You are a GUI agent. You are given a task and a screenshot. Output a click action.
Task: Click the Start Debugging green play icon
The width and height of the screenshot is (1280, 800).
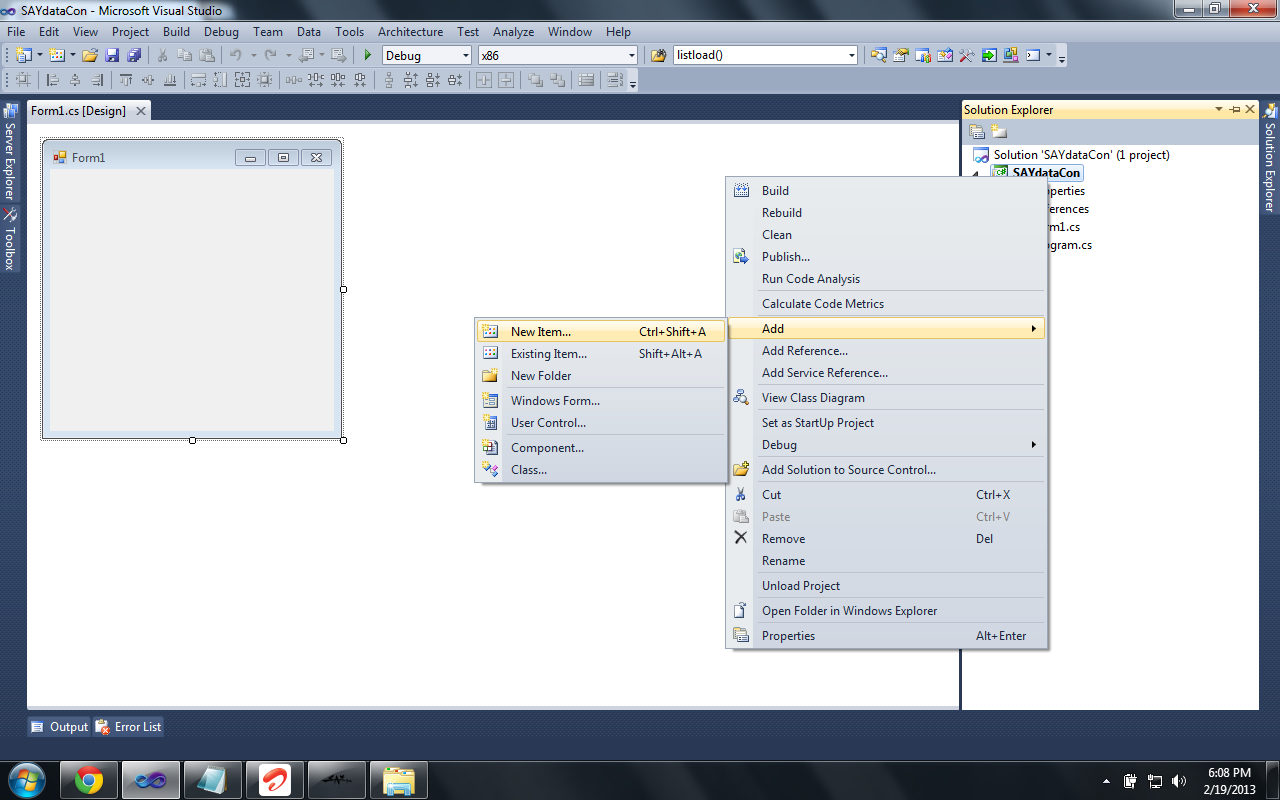(x=368, y=56)
